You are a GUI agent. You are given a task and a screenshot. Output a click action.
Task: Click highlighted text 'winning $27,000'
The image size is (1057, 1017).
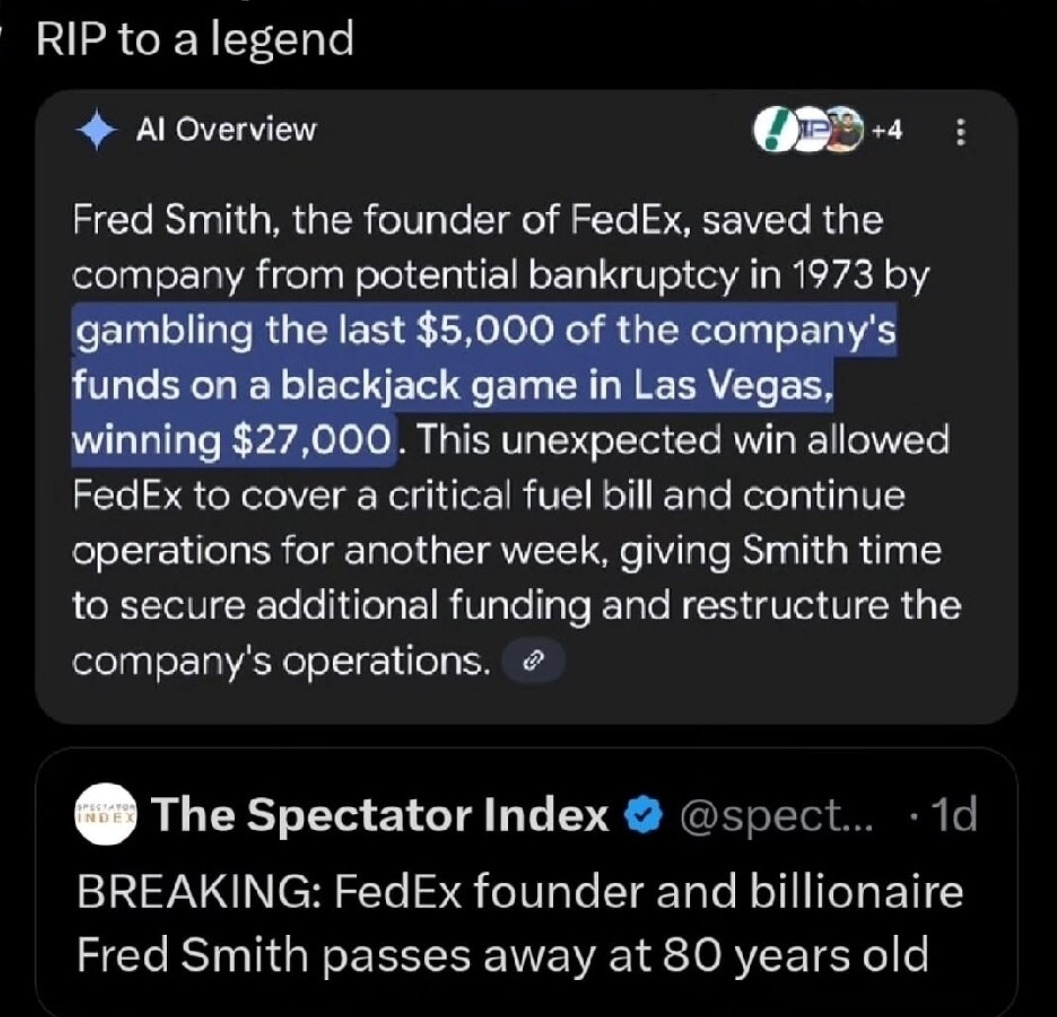[x=232, y=440]
